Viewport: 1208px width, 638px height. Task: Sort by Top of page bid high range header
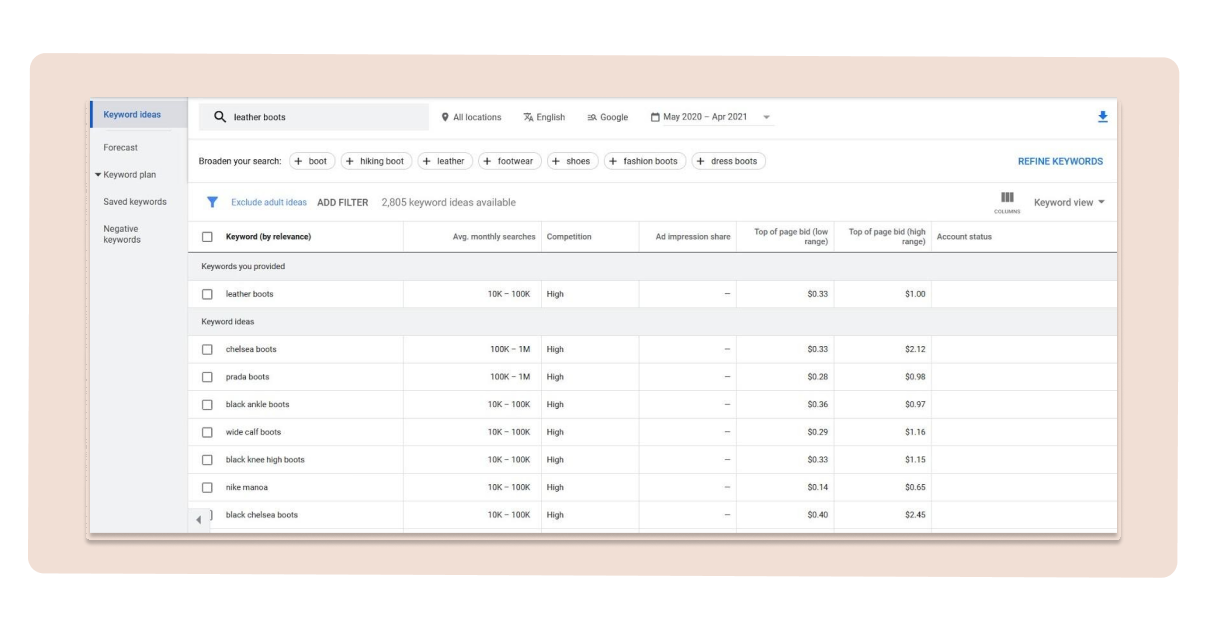tap(887, 237)
